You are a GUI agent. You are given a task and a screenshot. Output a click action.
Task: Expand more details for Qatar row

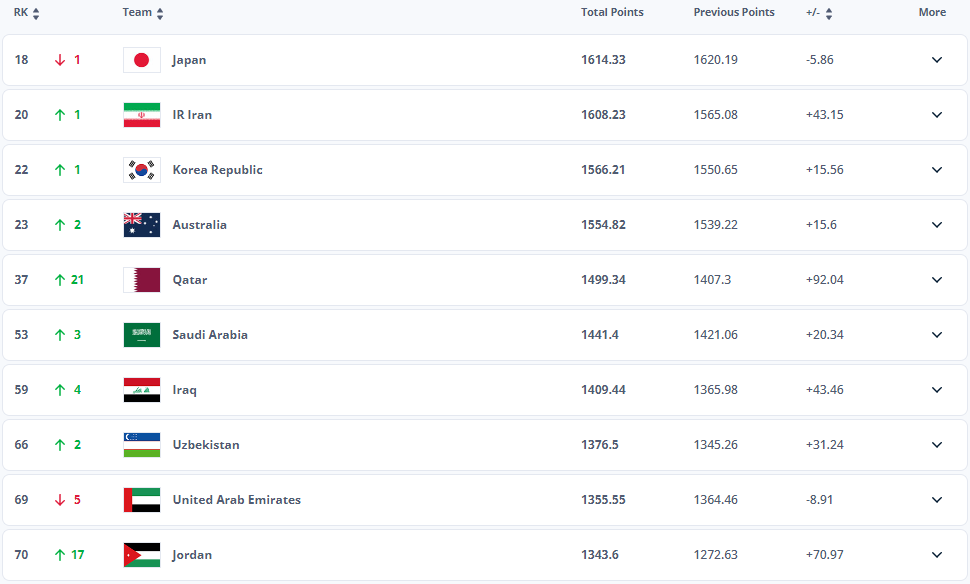pos(937,280)
